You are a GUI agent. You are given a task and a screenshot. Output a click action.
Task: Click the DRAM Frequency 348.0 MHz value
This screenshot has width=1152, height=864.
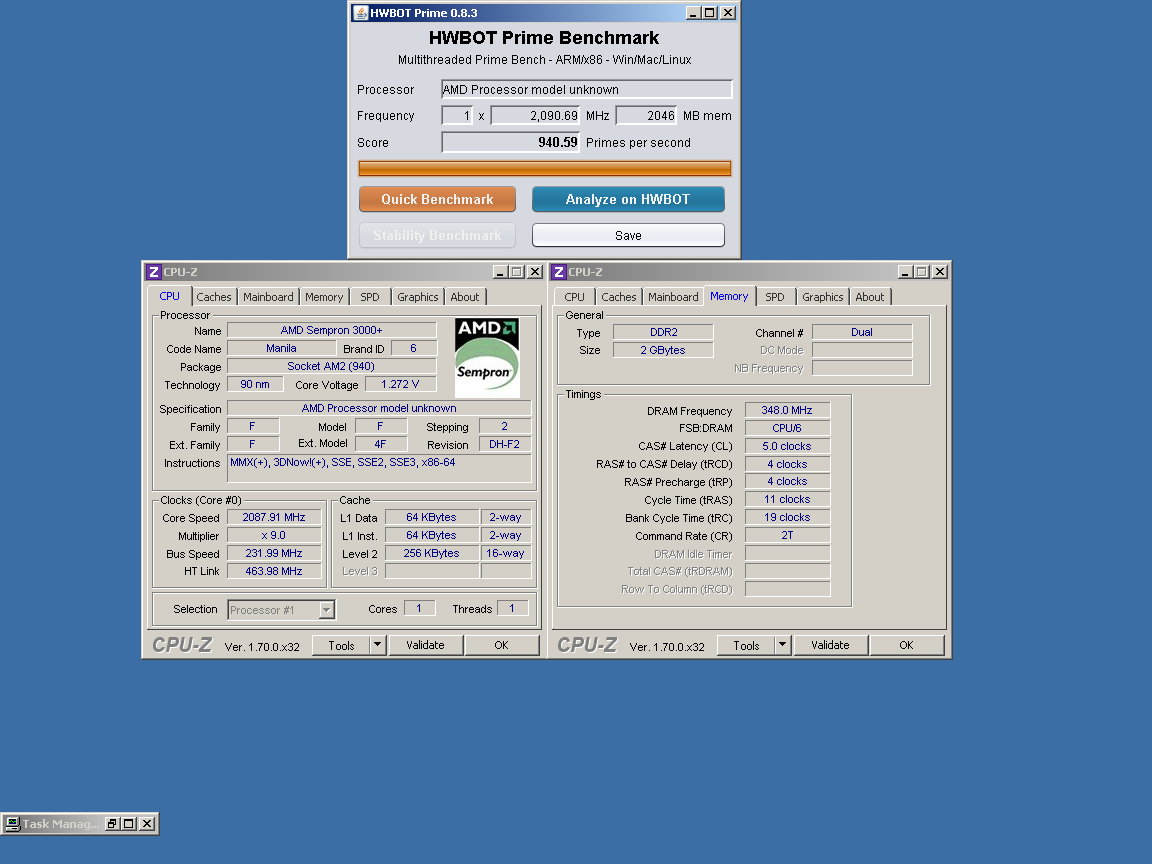[787, 410]
